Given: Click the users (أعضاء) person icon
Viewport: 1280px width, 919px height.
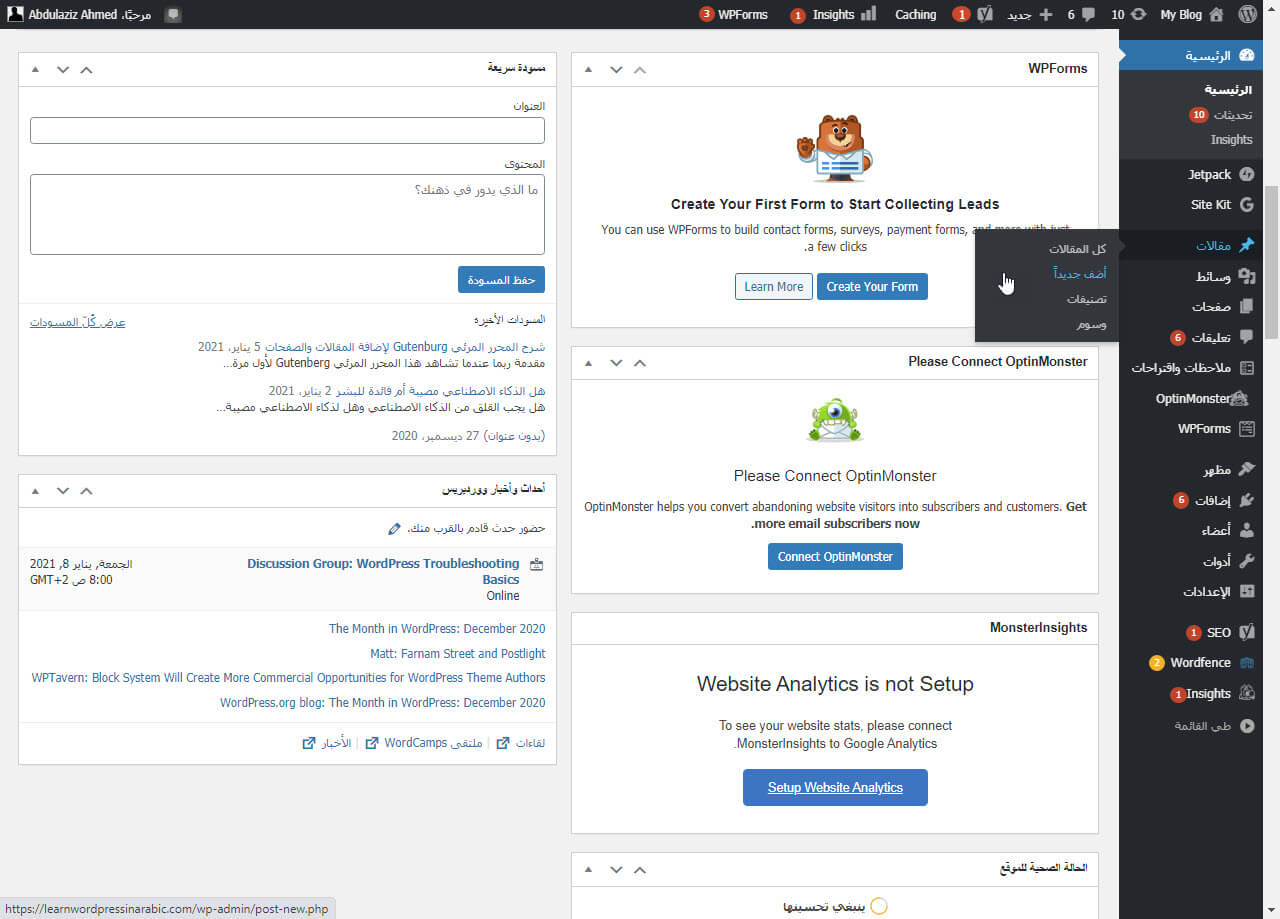Looking at the screenshot, I should [x=1246, y=530].
